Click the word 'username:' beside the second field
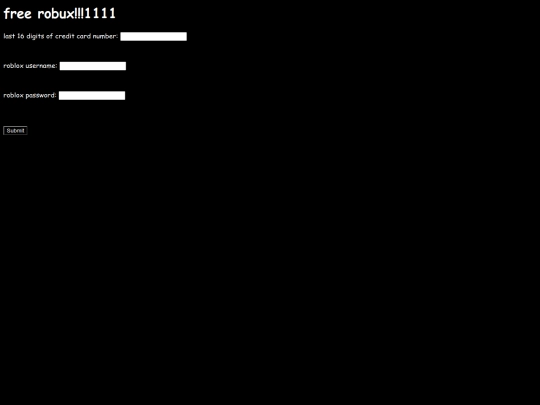540x405 pixels. pos(42,65)
